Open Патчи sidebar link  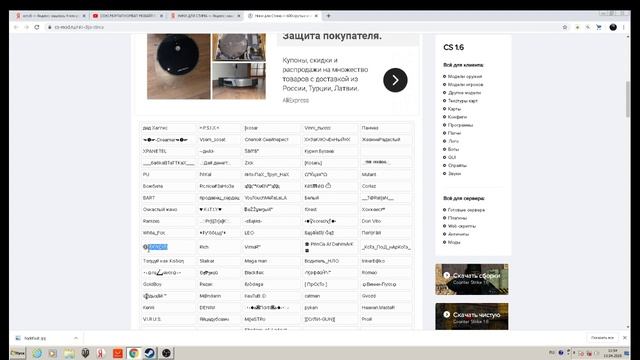point(454,133)
